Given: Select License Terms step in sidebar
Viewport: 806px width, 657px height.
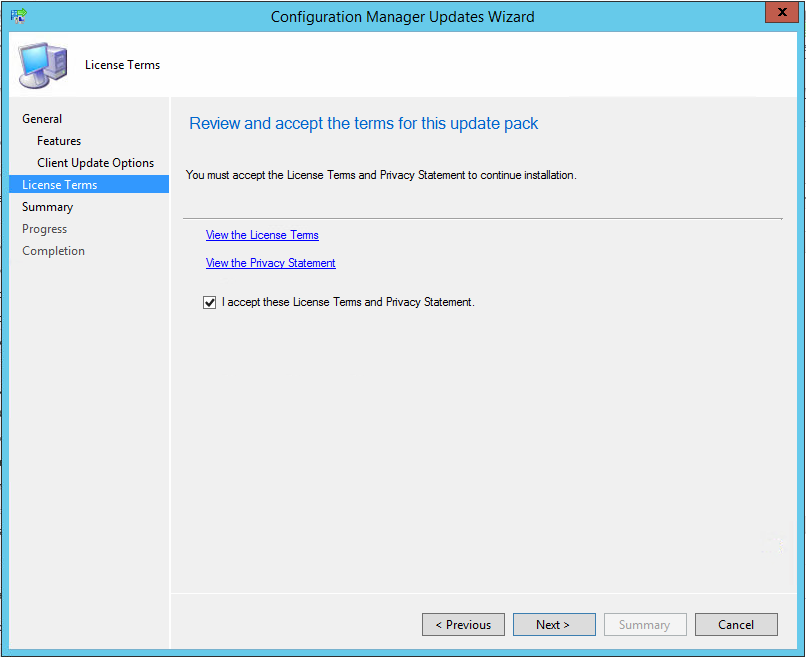Looking at the screenshot, I should pos(89,185).
